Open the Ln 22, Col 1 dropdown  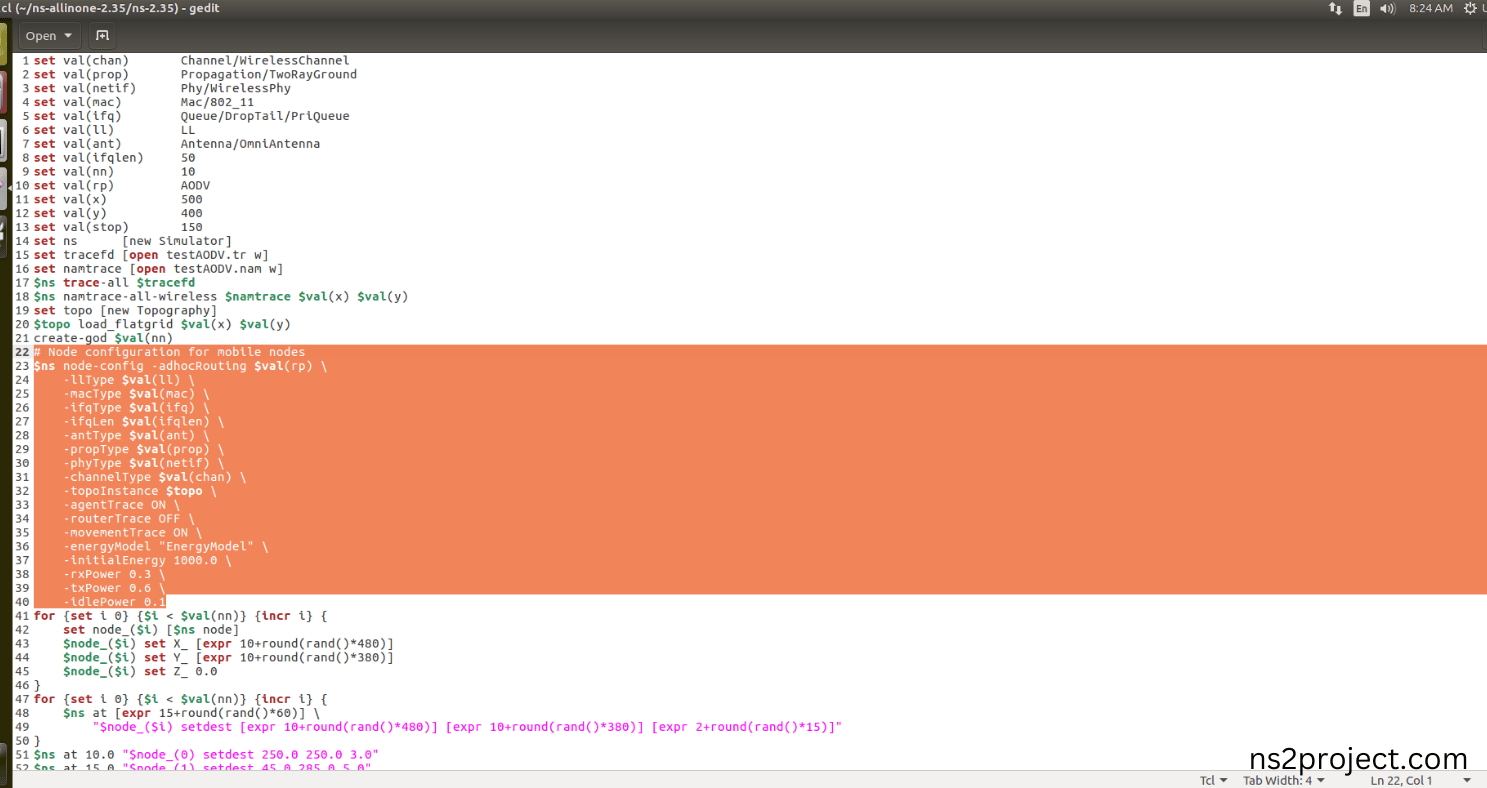1420,780
